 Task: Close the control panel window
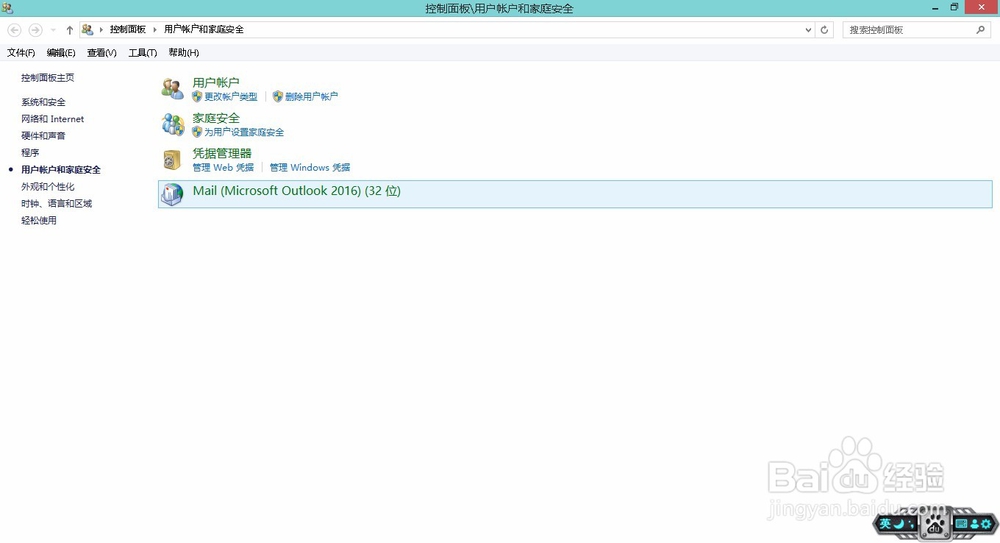[x=982, y=7]
